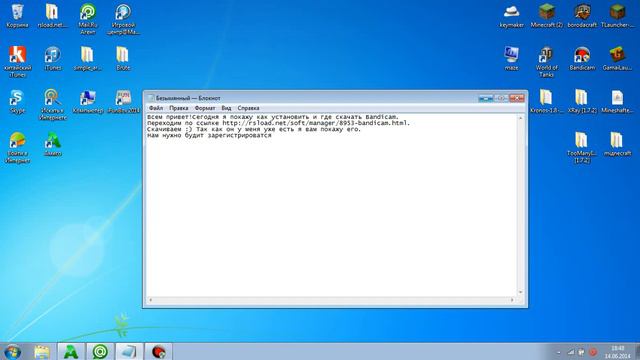Click the line starting with 'Скачиваем :)'
This screenshot has height=360, width=640.
tap(254, 129)
